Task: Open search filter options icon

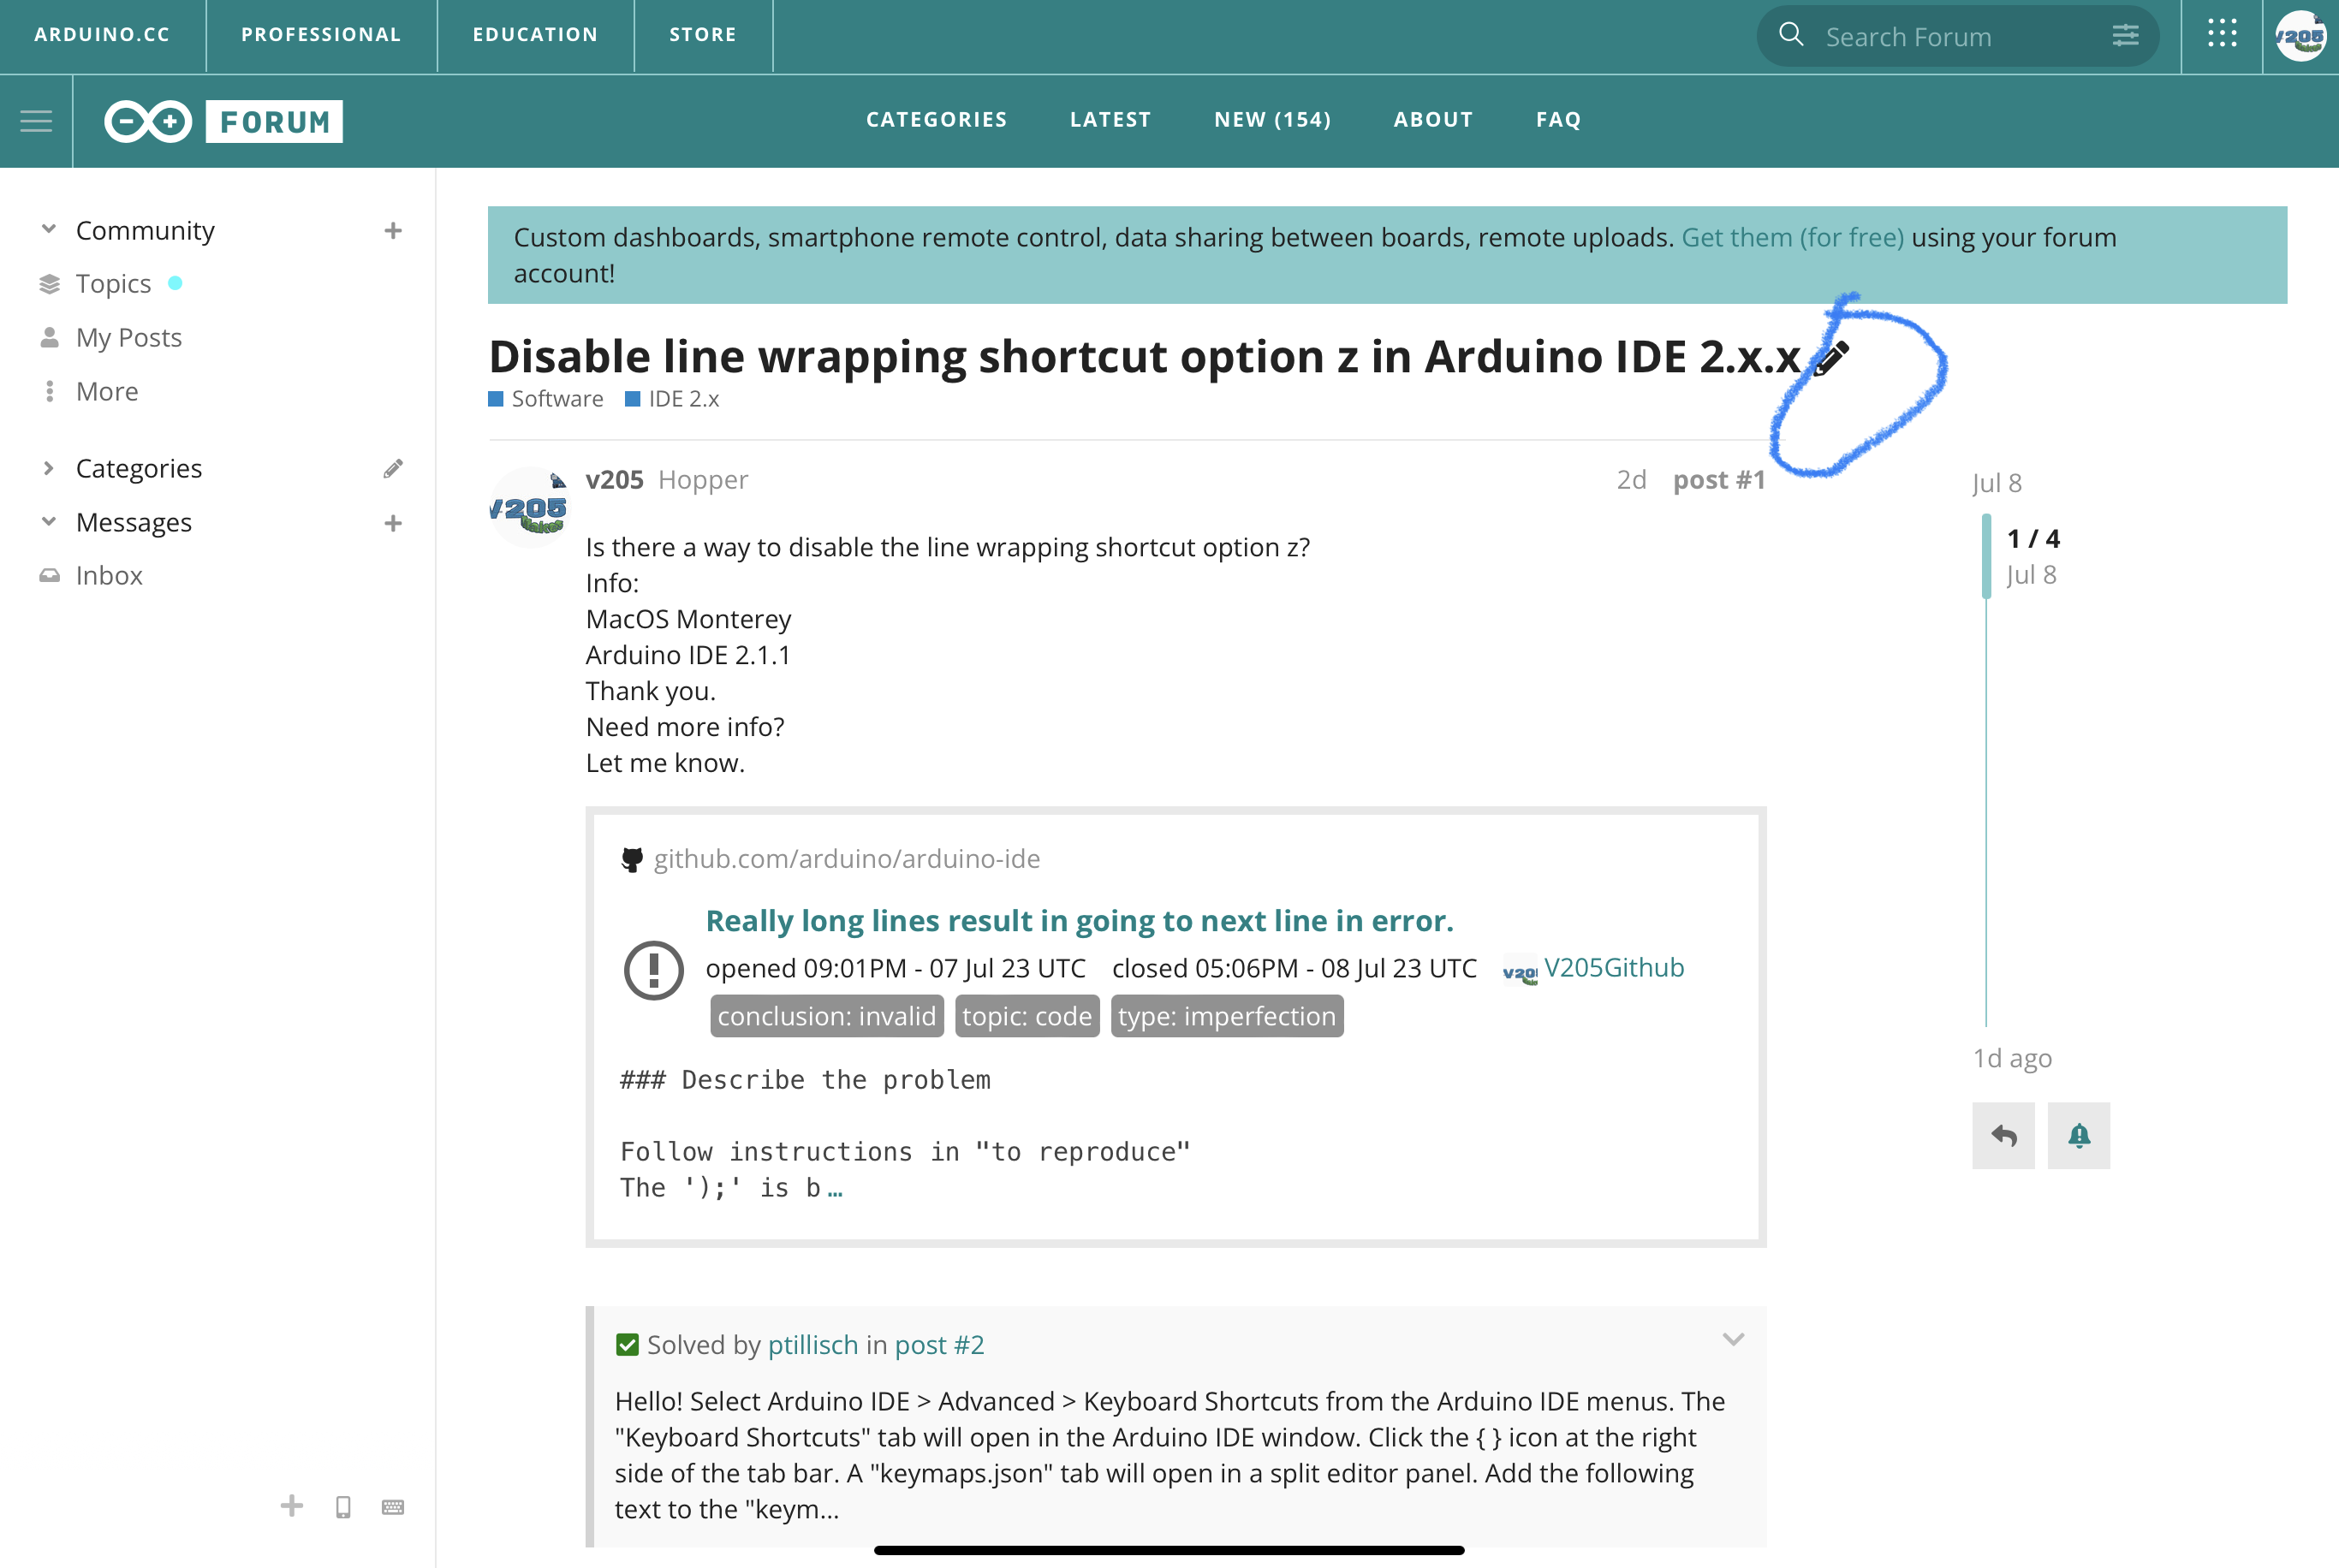Action: [2125, 36]
